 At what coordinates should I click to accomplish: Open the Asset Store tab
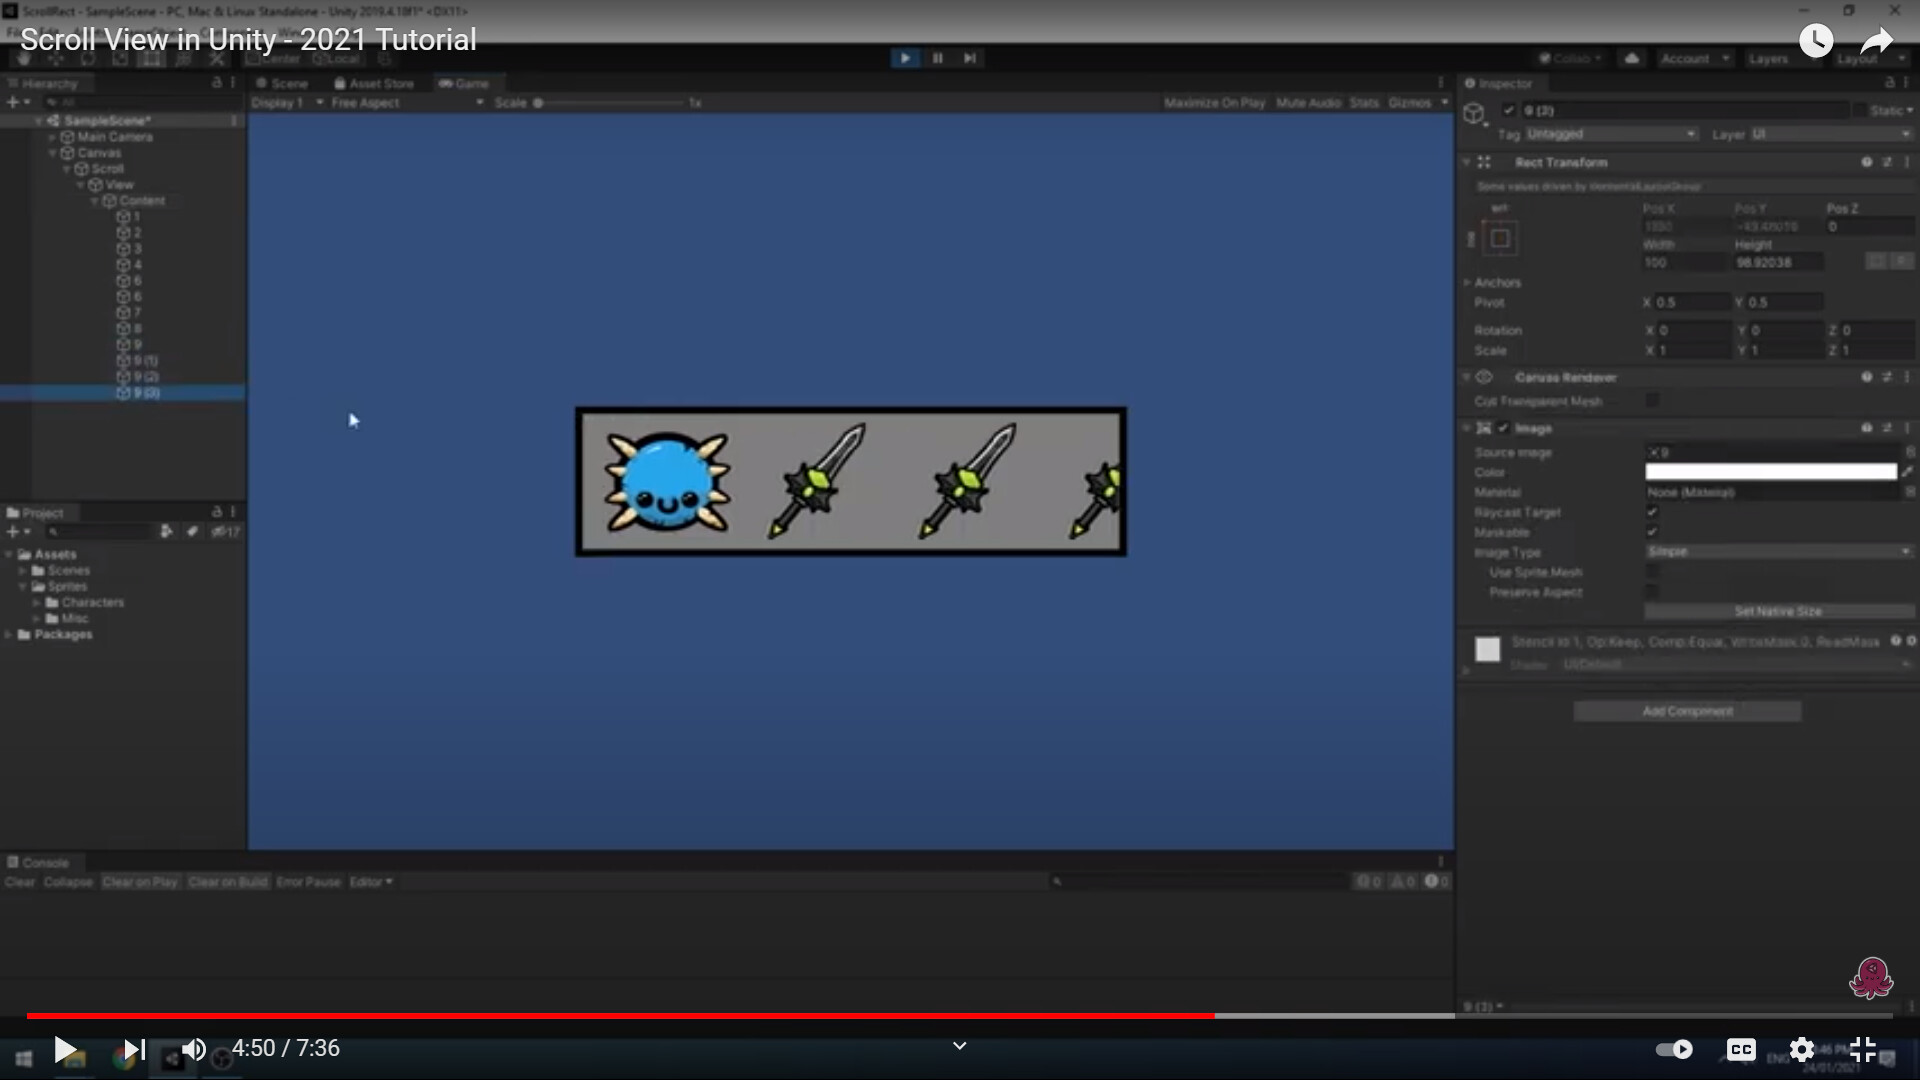(374, 84)
